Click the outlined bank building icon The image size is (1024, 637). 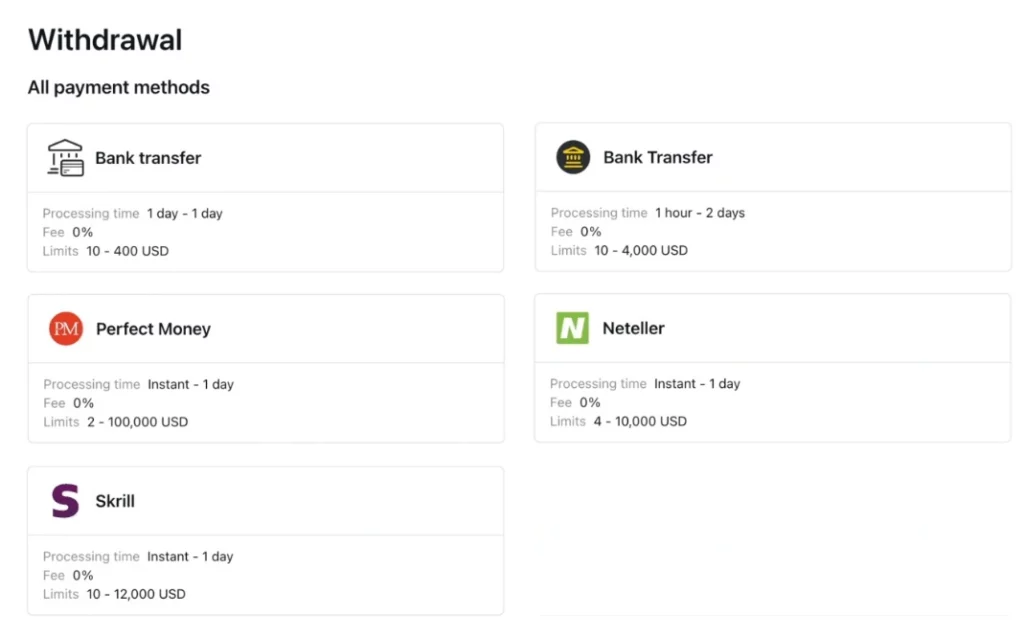pyautogui.click(x=66, y=158)
